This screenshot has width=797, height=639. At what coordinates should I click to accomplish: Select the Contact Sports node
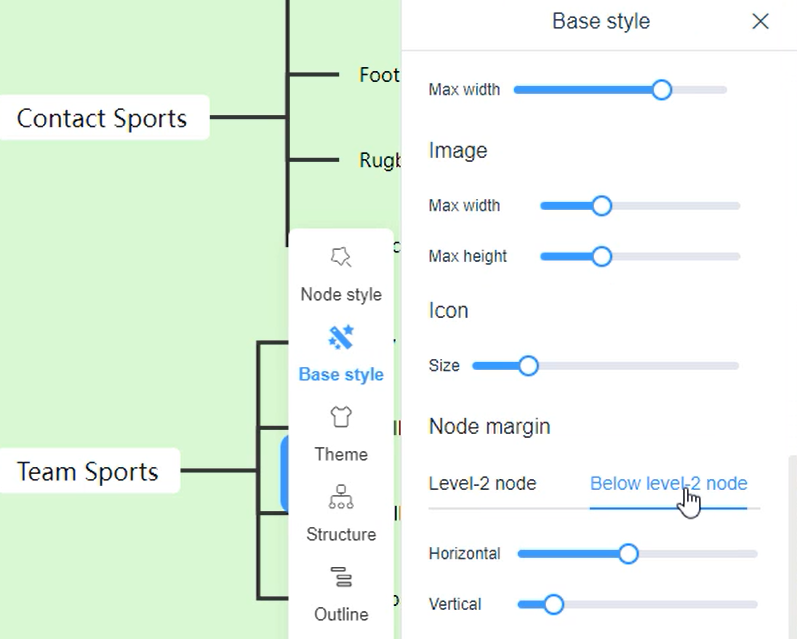(x=102, y=118)
